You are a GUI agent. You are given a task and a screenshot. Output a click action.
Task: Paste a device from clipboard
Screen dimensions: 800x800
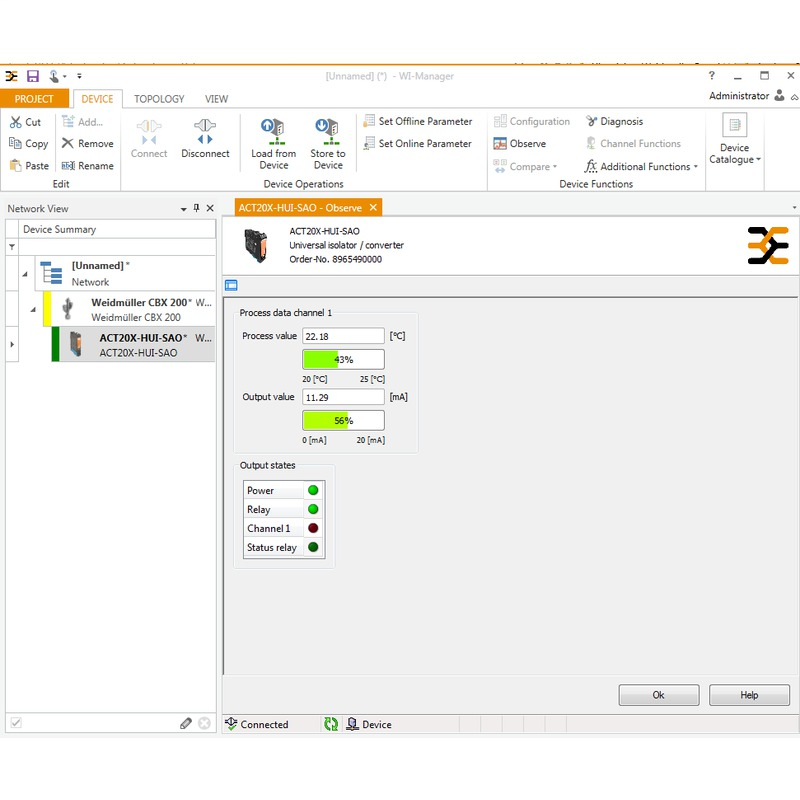[30, 166]
